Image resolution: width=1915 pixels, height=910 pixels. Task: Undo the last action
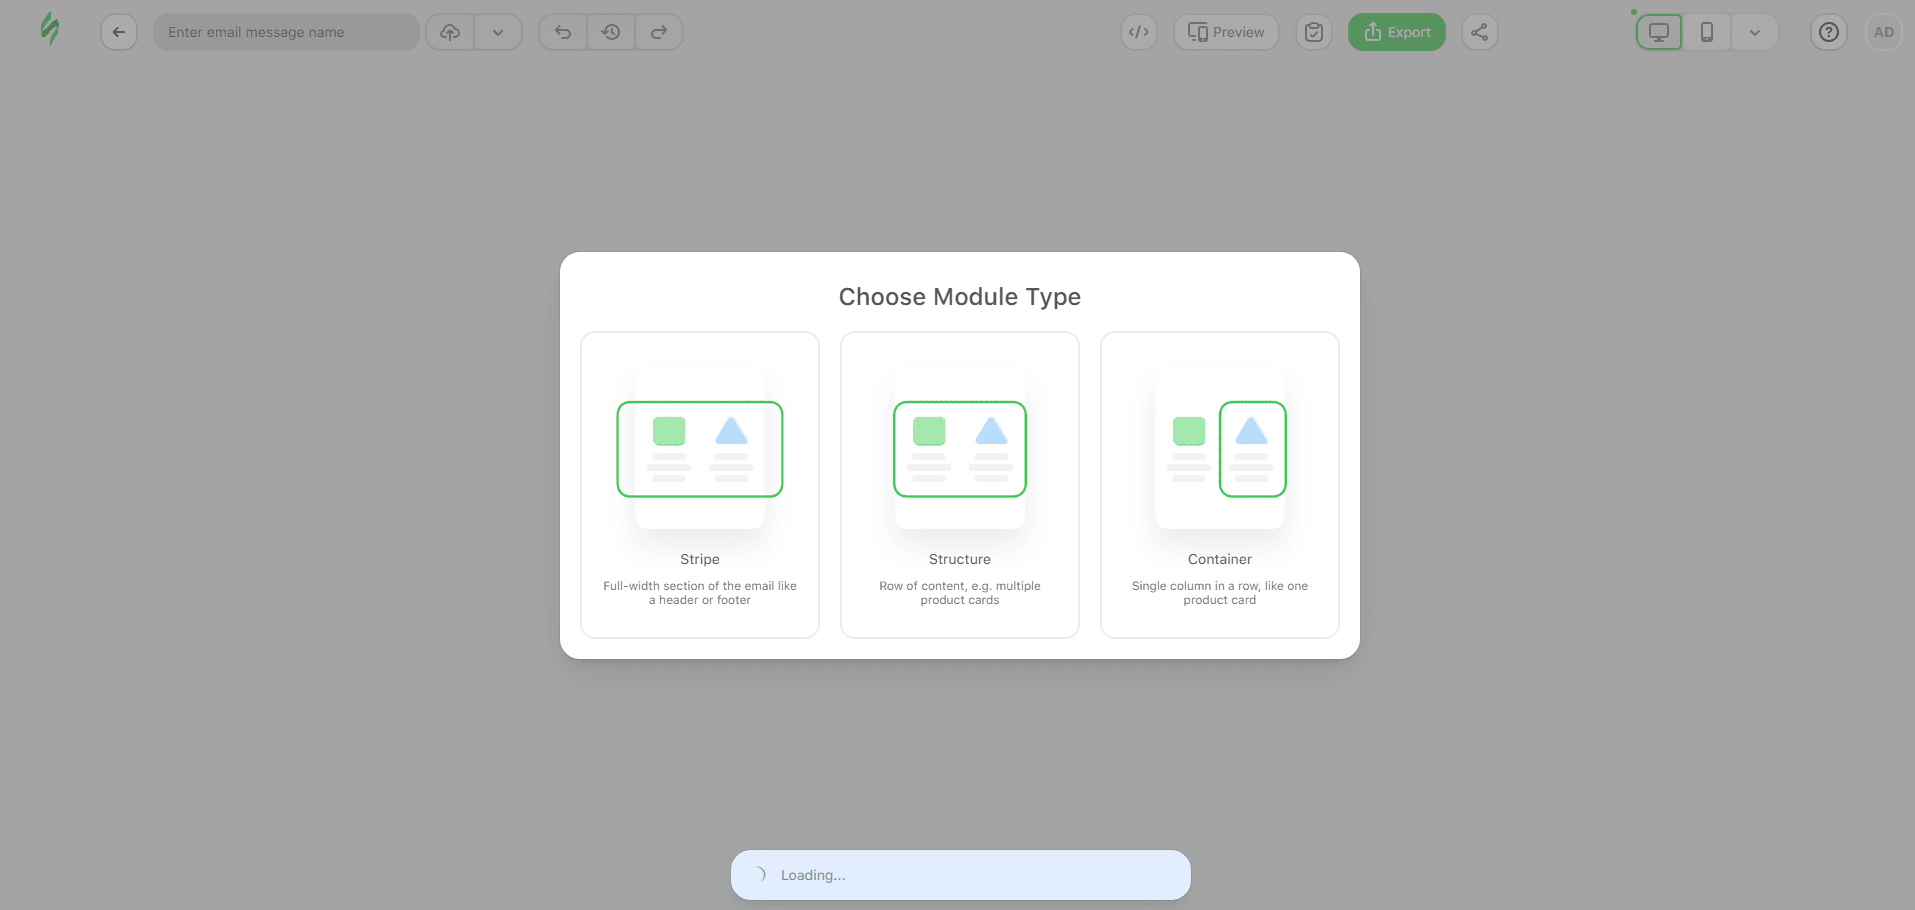coord(563,32)
